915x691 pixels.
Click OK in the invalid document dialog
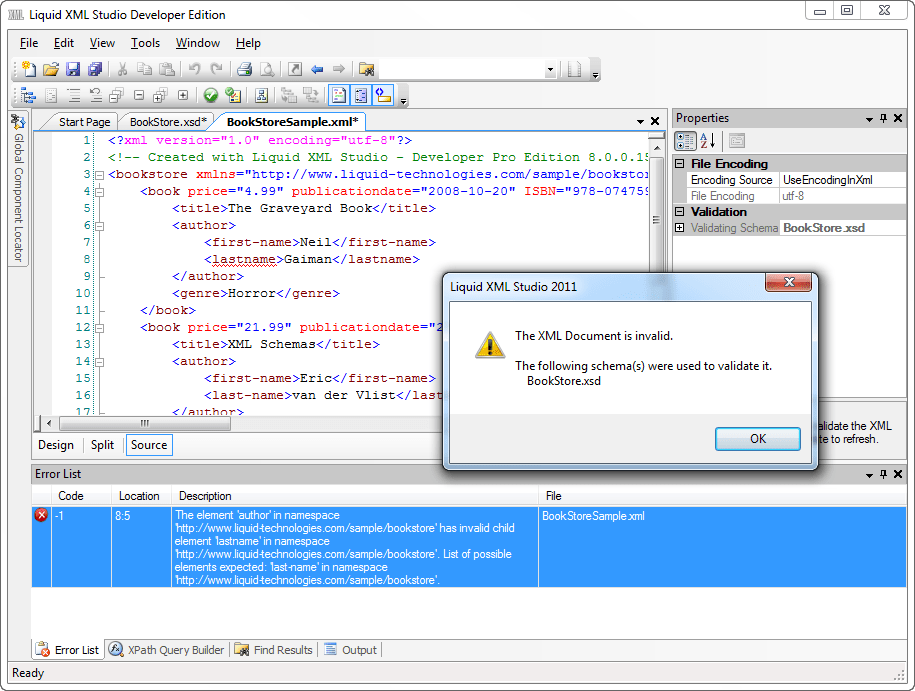click(758, 439)
